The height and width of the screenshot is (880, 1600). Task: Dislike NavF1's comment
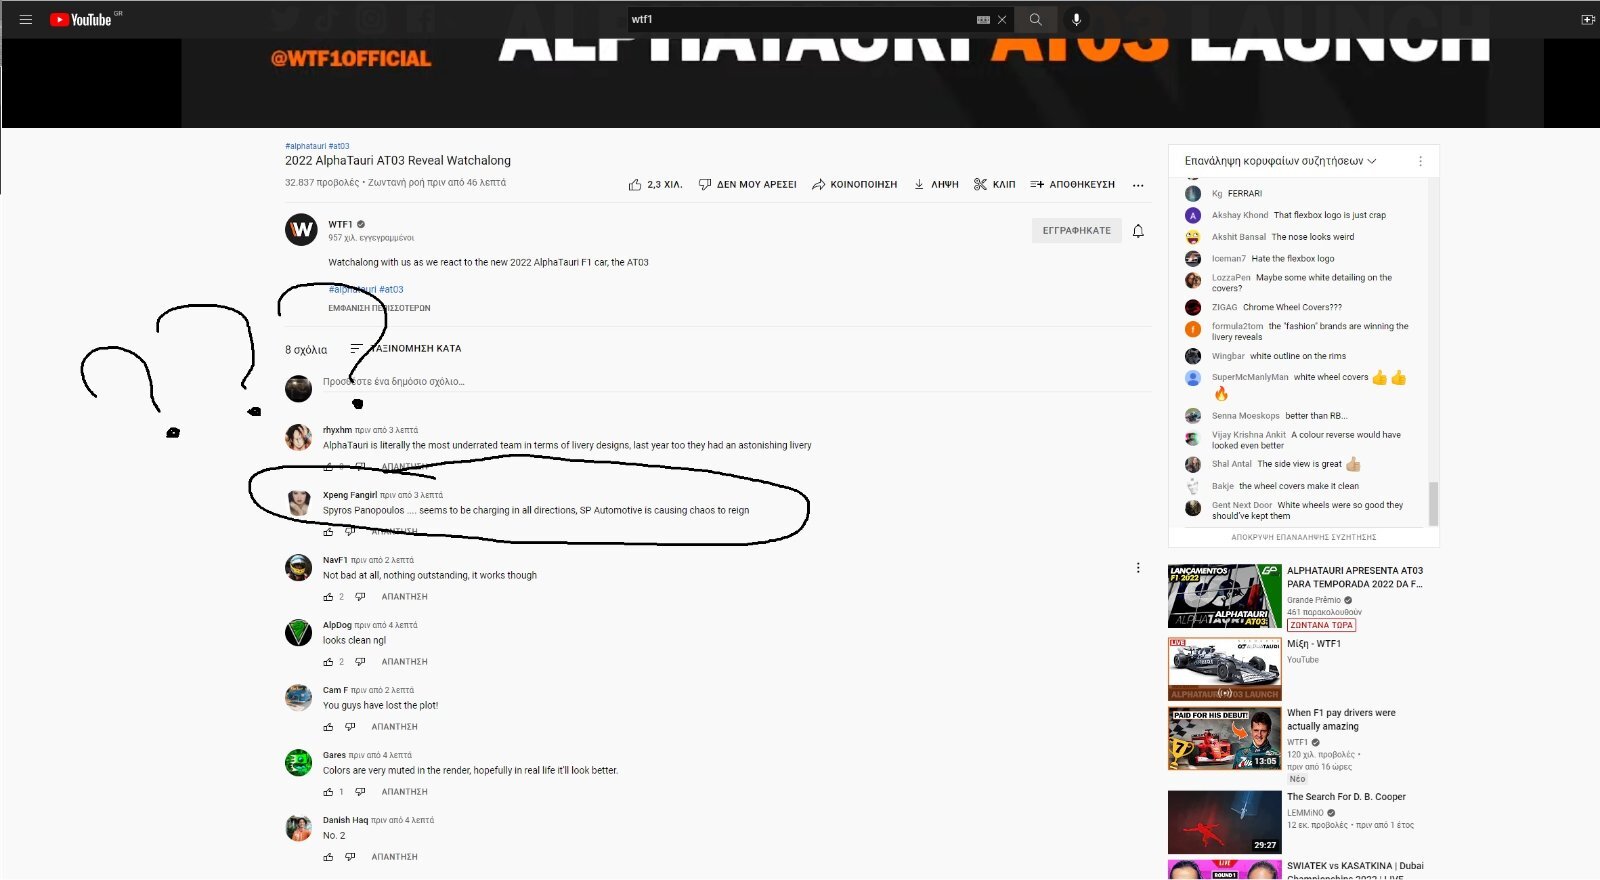(360, 597)
